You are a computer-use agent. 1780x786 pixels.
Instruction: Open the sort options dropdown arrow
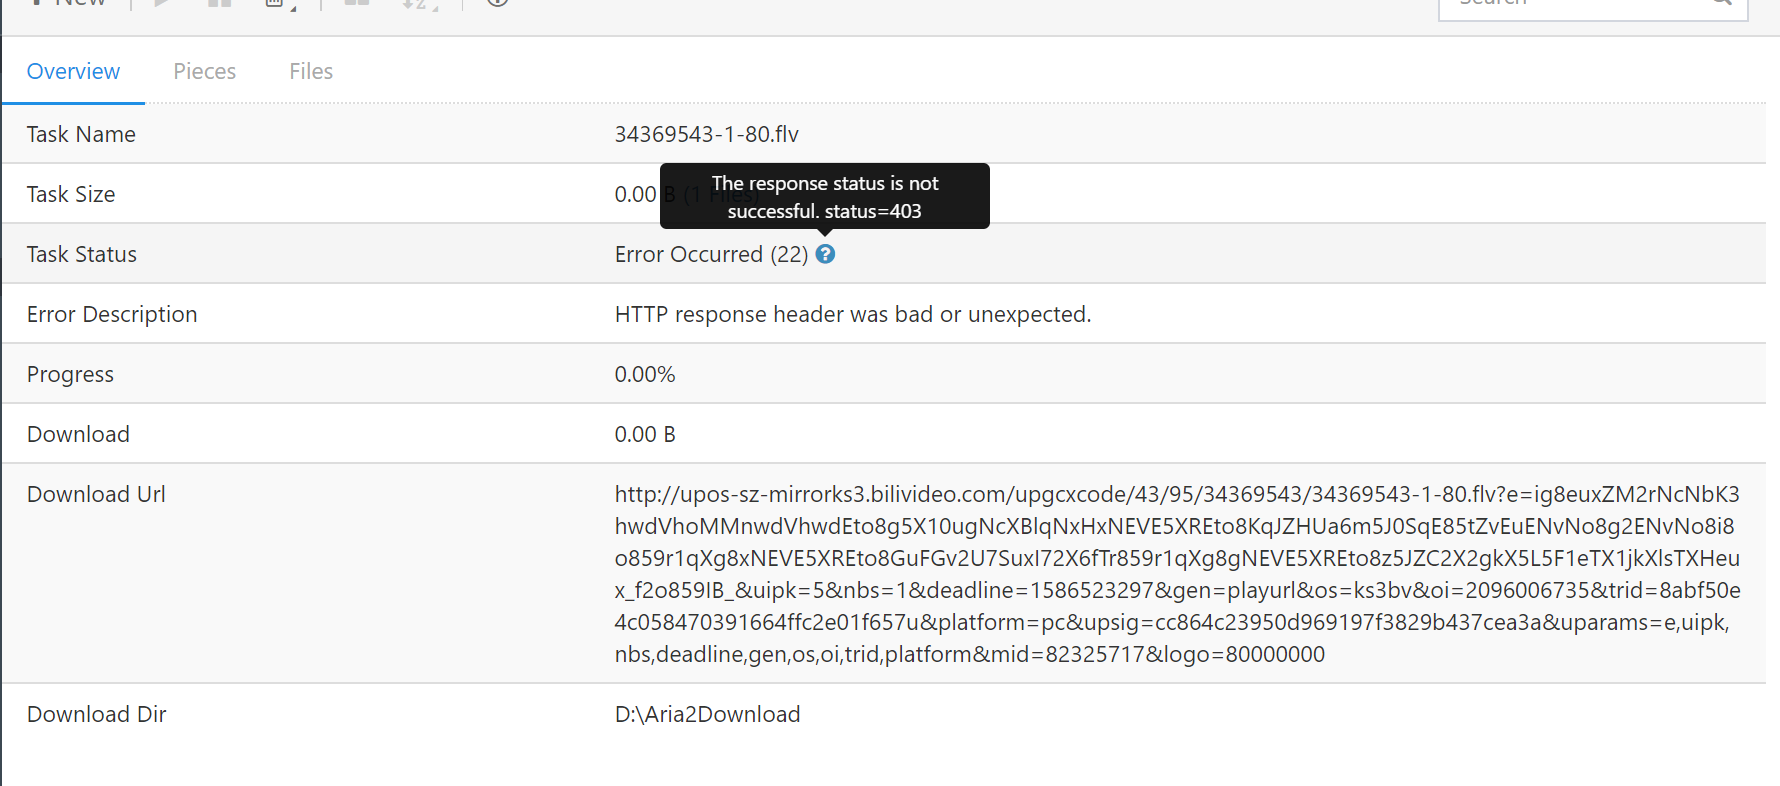[x=436, y=10]
